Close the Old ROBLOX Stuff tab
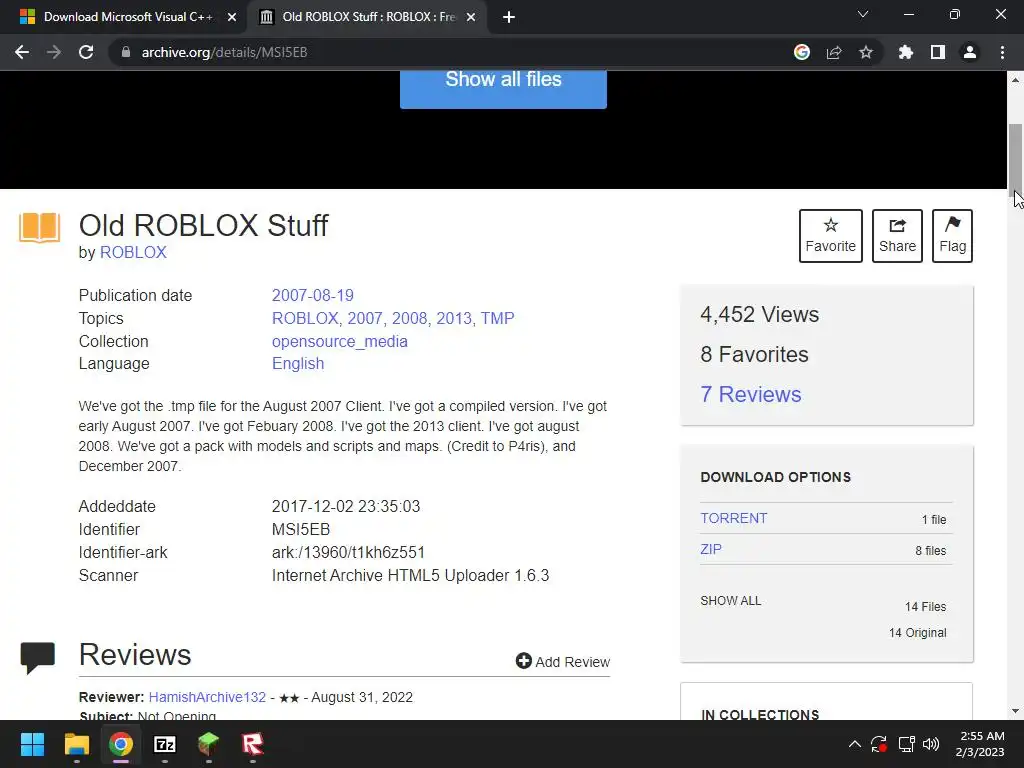 (471, 17)
